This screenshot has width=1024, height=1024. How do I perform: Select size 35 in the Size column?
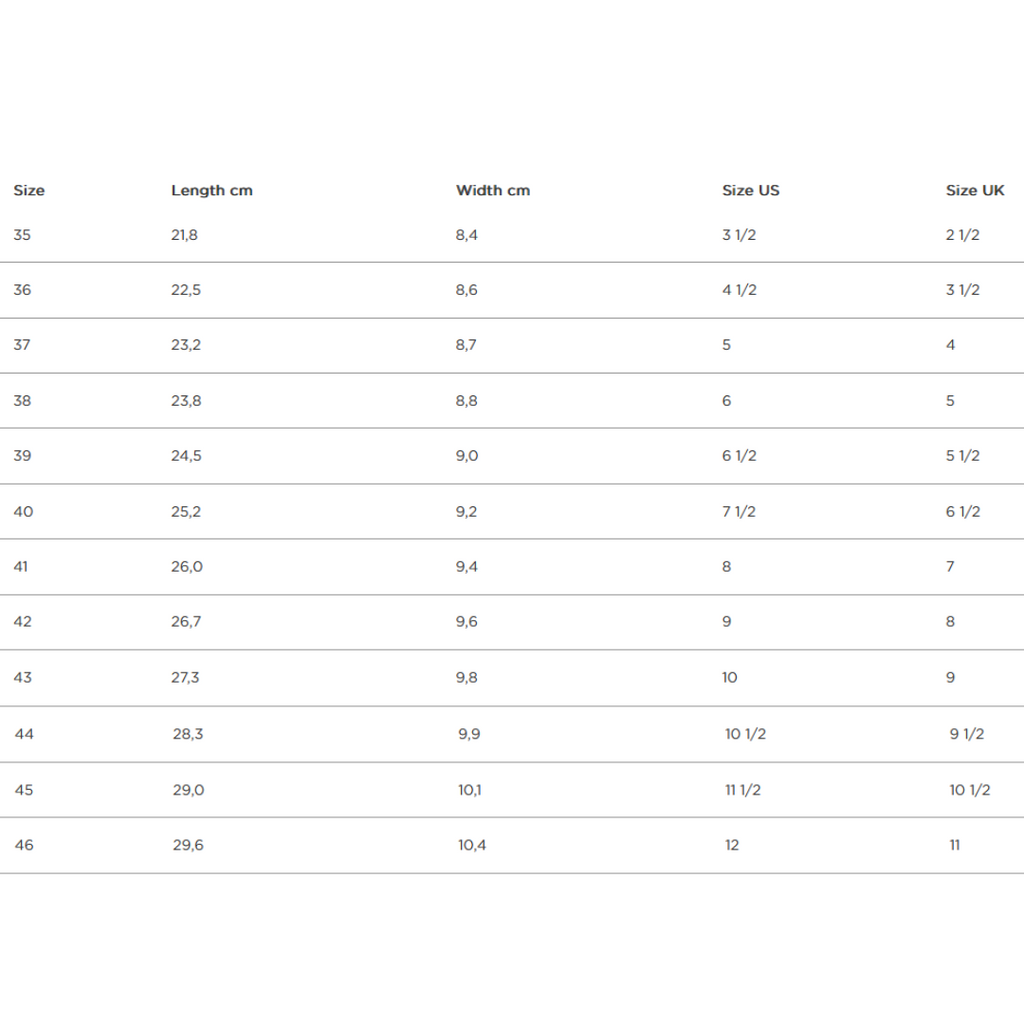(x=22, y=235)
